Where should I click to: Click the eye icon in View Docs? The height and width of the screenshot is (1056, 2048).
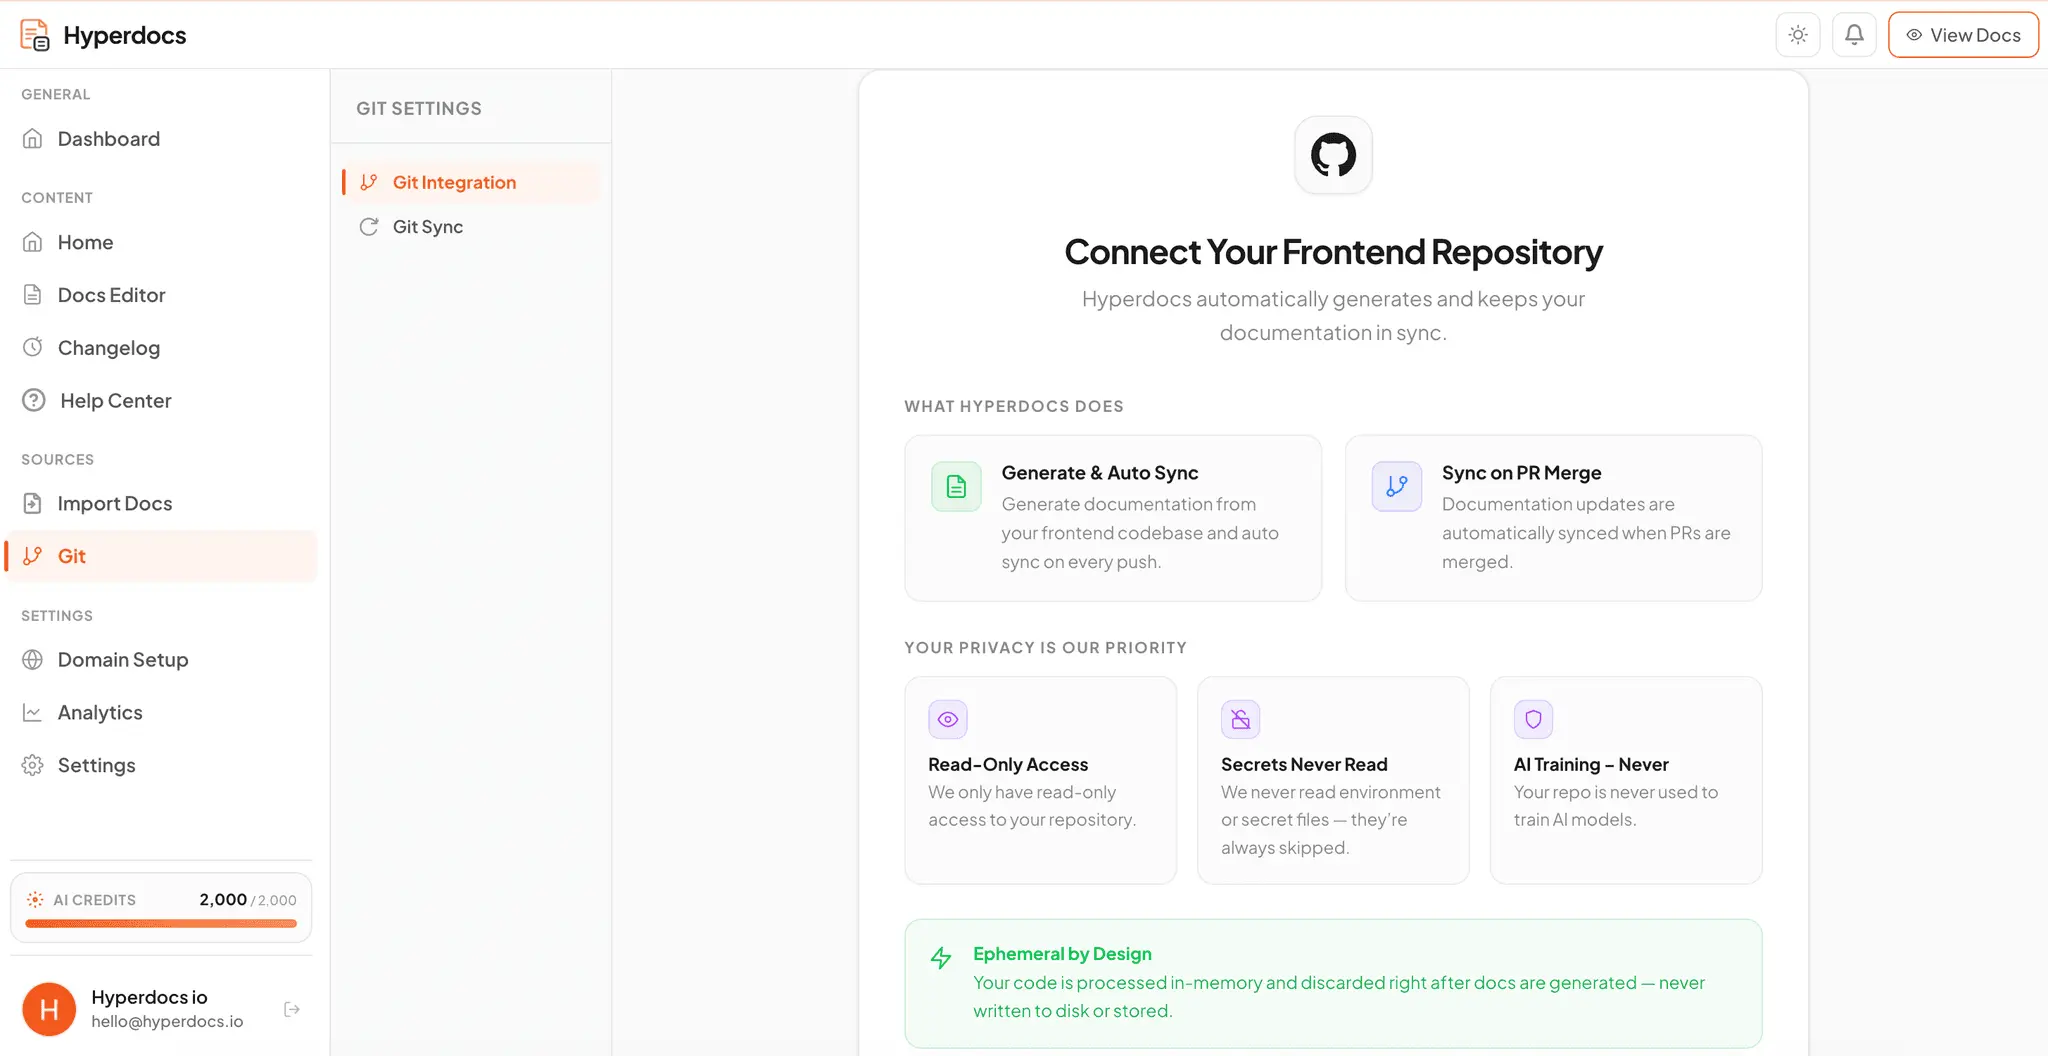[1914, 35]
